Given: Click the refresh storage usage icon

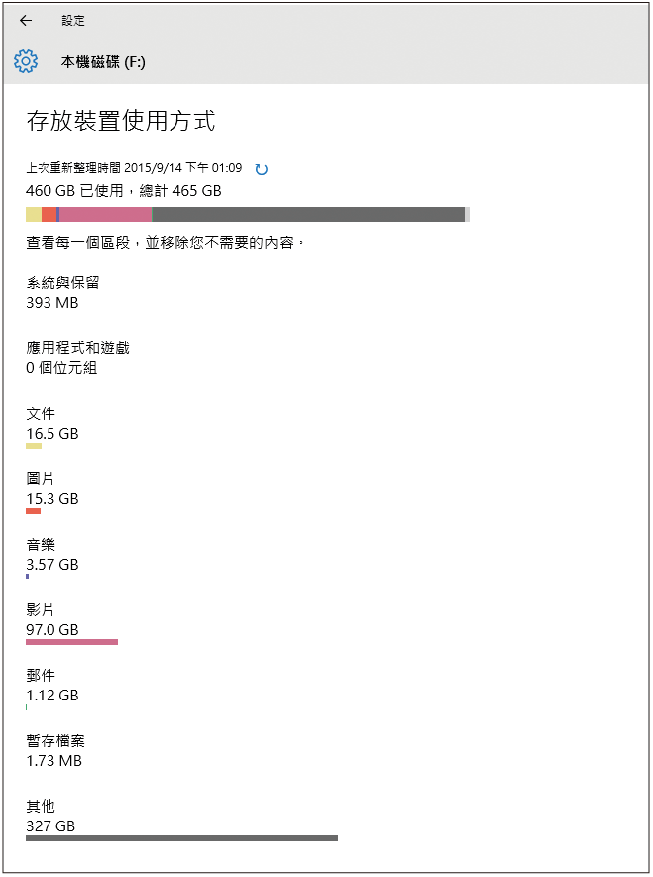Looking at the screenshot, I should click(x=262, y=169).
